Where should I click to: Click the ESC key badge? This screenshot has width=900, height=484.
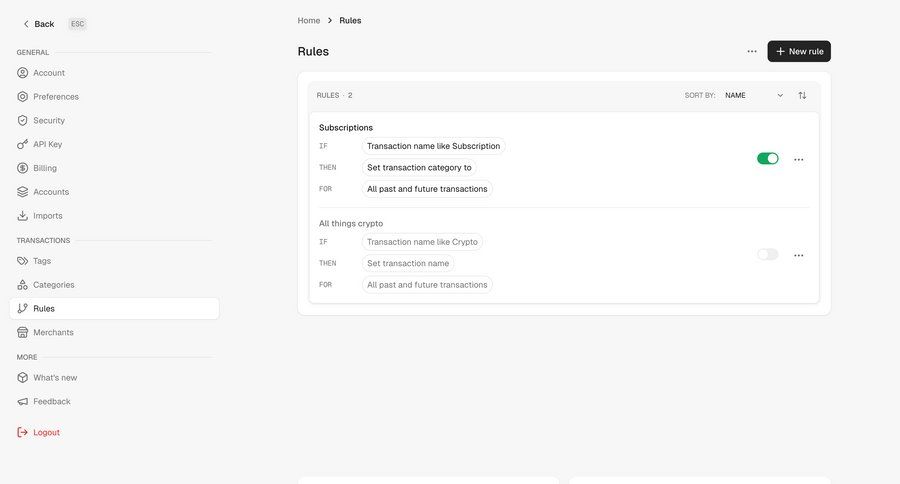pyautogui.click(x=77, y=24)
